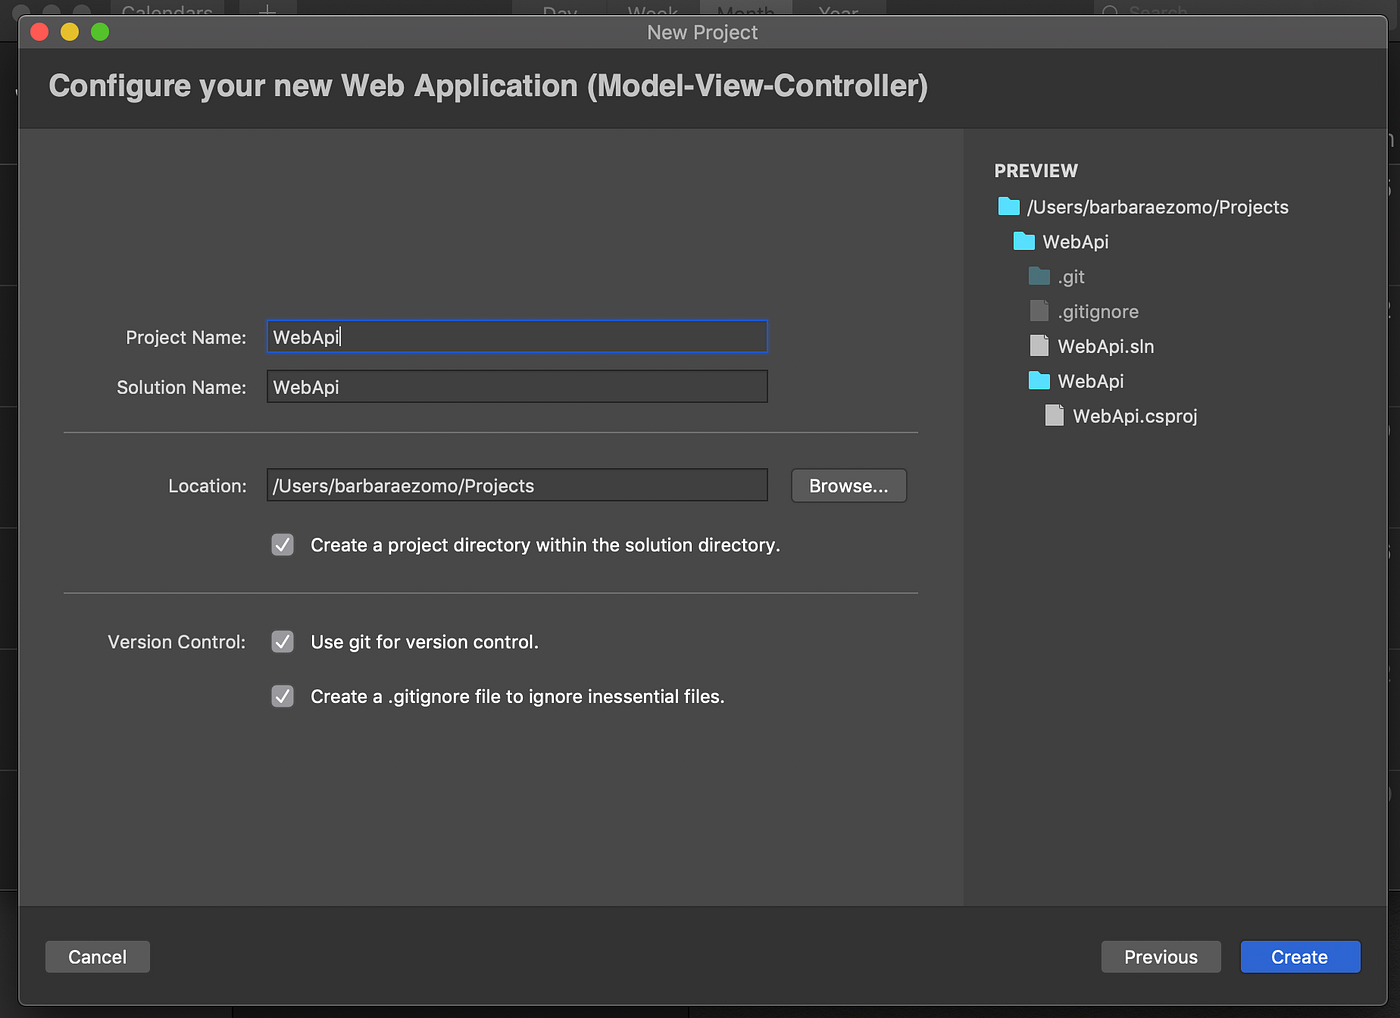Disable Use git for version control

tap(283, 642)
